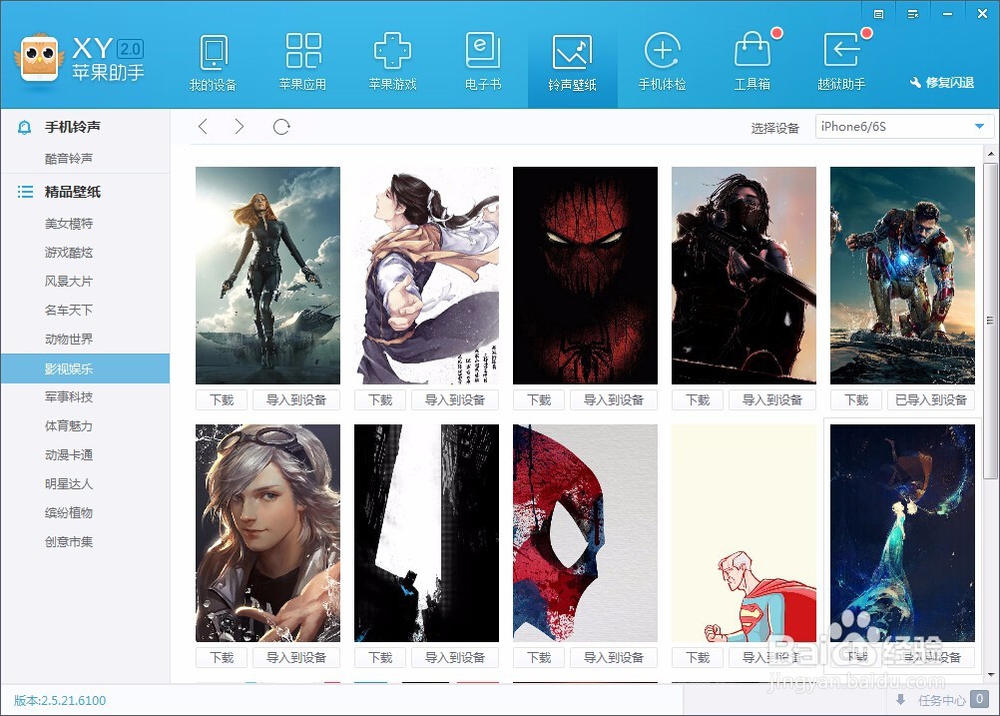Open the cartoon Superman wallpaper
Viewport: 1000px width, 716px height.
[744, 533]
